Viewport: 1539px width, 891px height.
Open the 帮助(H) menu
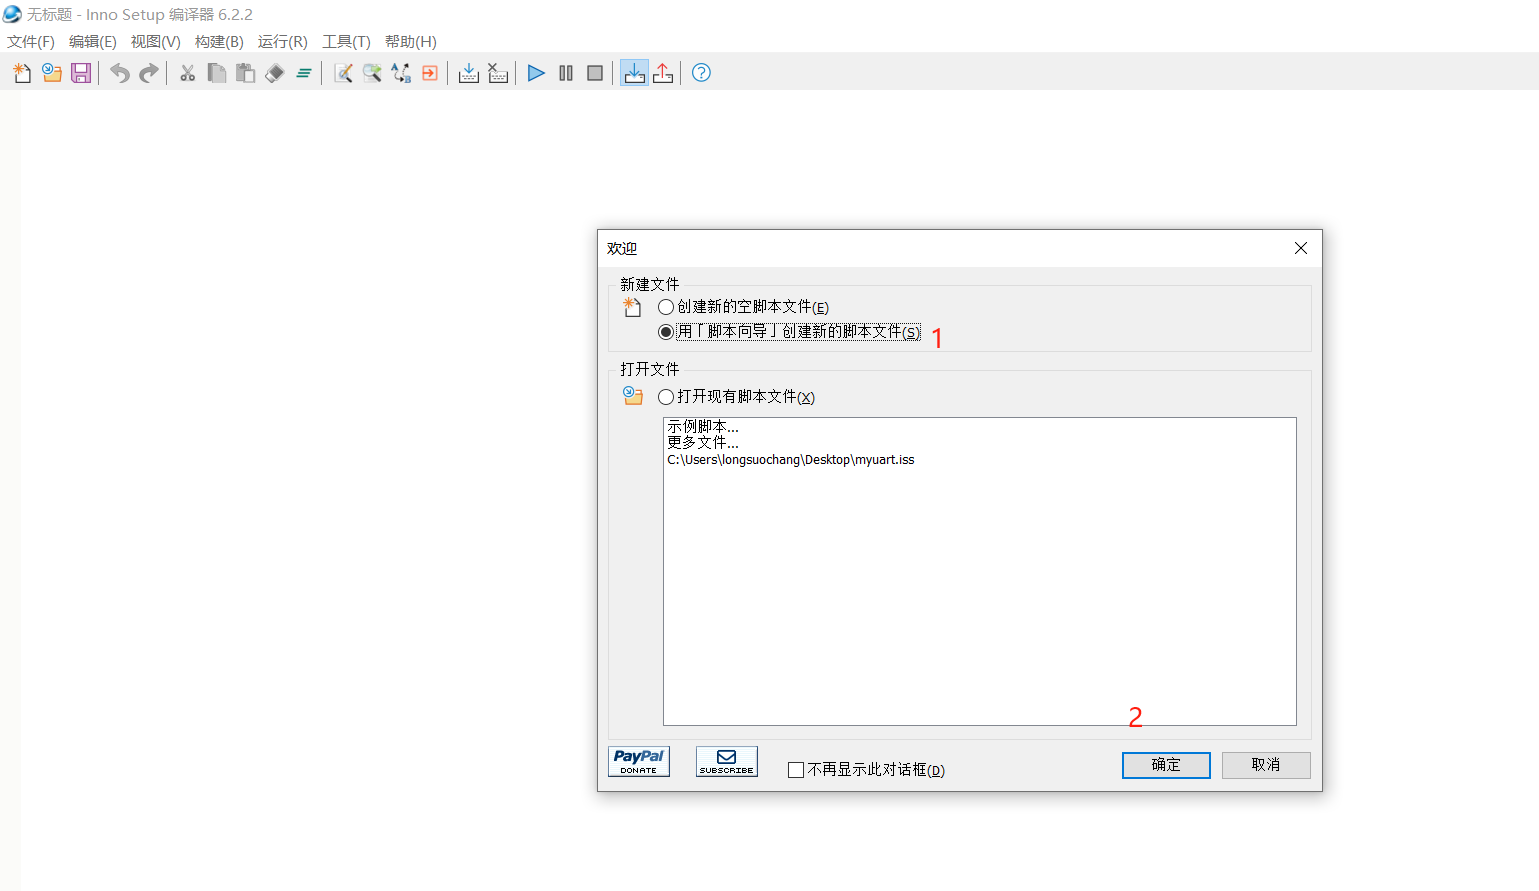coord(411,42)
